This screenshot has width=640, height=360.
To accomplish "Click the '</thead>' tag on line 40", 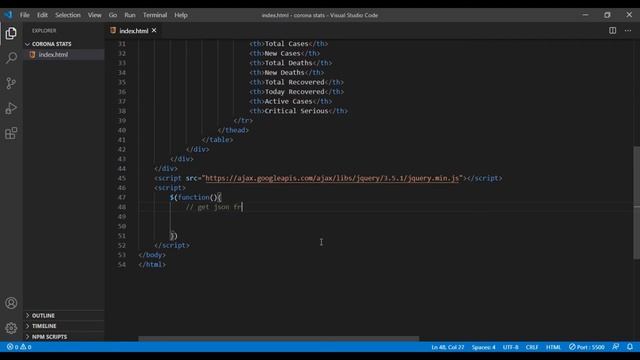I will [233, 130].
